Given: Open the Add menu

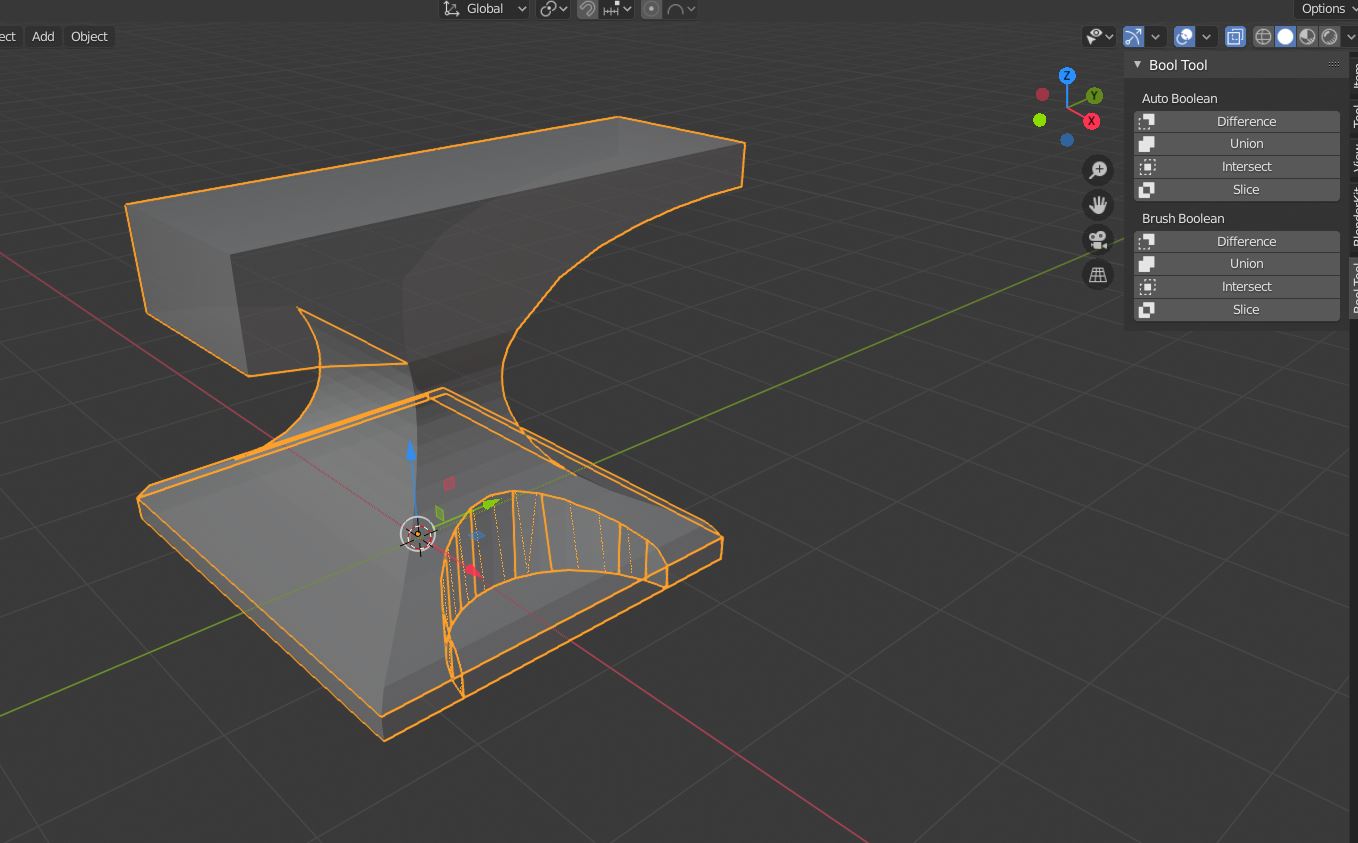Looking at the screenshot, I should (43, 36).
